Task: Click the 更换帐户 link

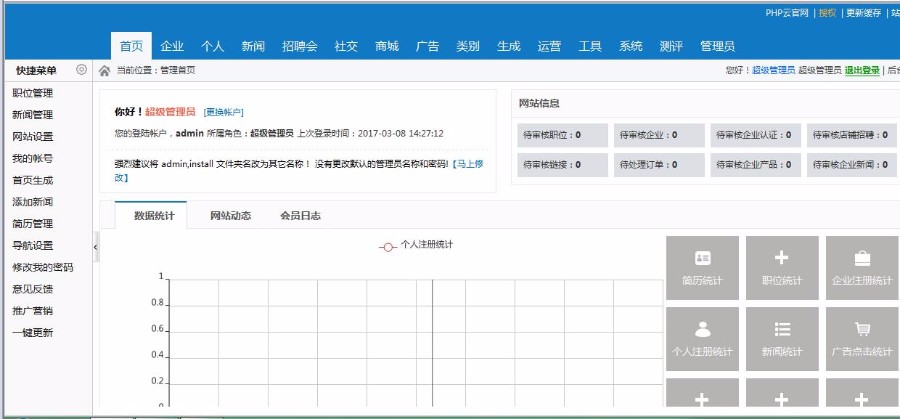Action: (224, 112)
